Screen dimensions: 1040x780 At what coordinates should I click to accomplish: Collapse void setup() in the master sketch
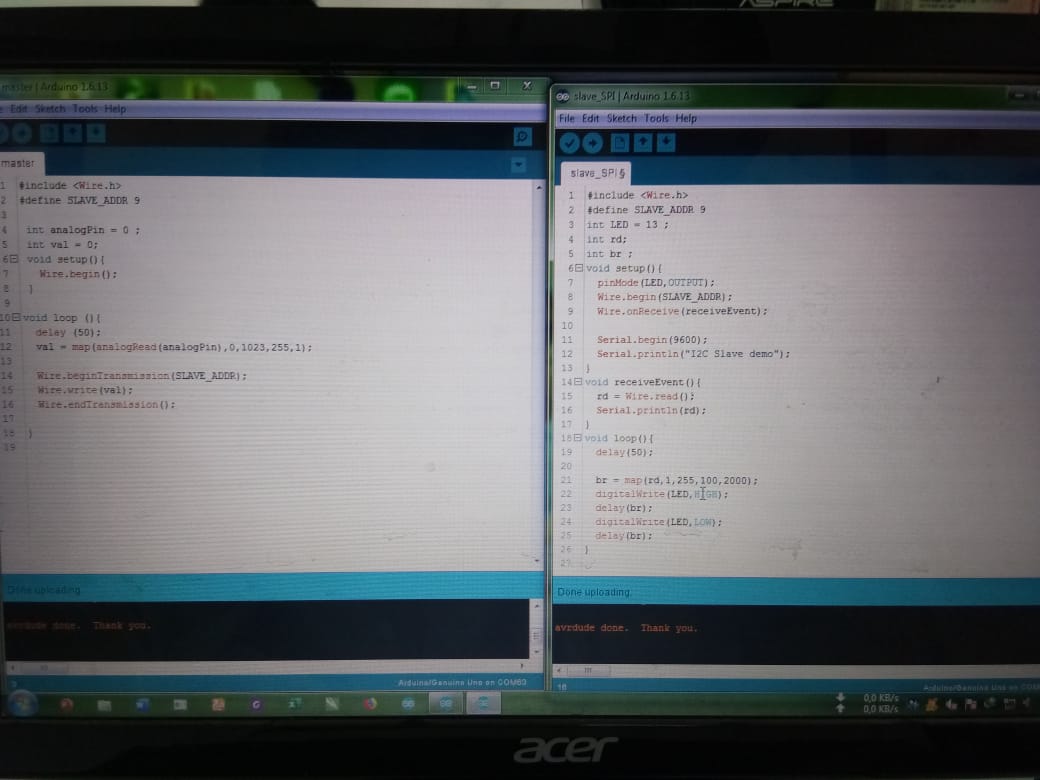click(14, 259)
